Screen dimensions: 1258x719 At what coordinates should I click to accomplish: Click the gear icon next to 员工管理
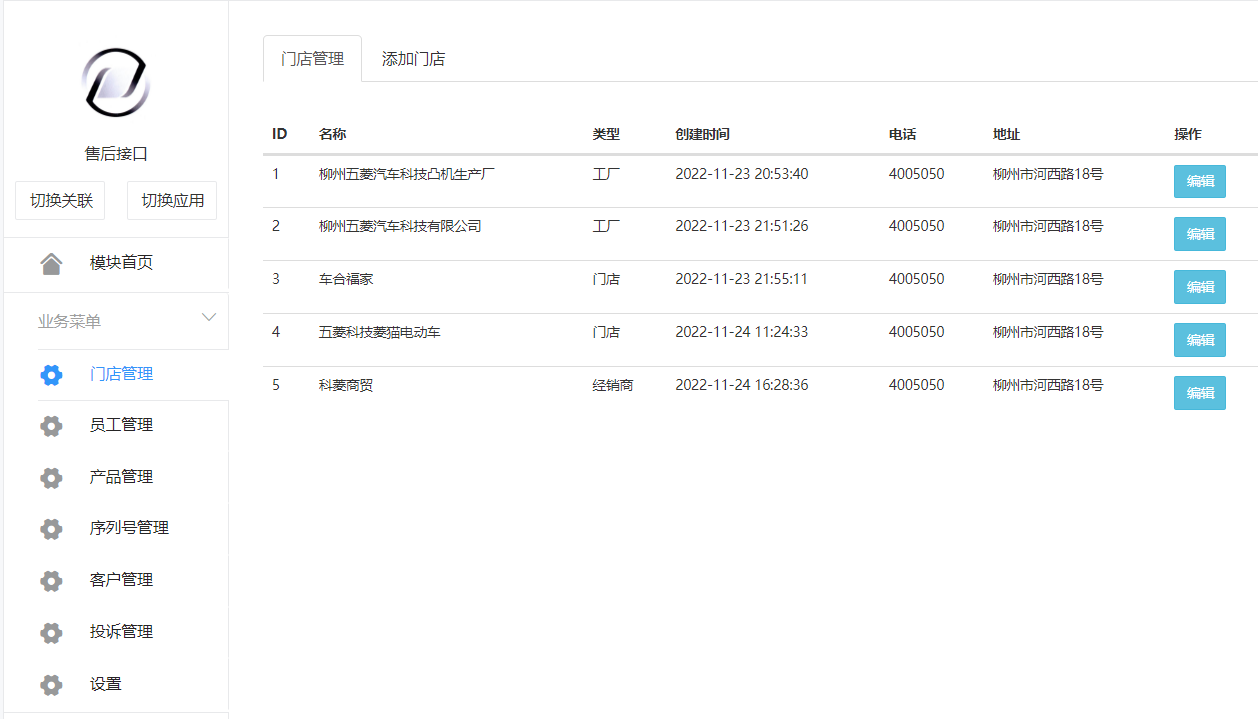tap(51, 425)
